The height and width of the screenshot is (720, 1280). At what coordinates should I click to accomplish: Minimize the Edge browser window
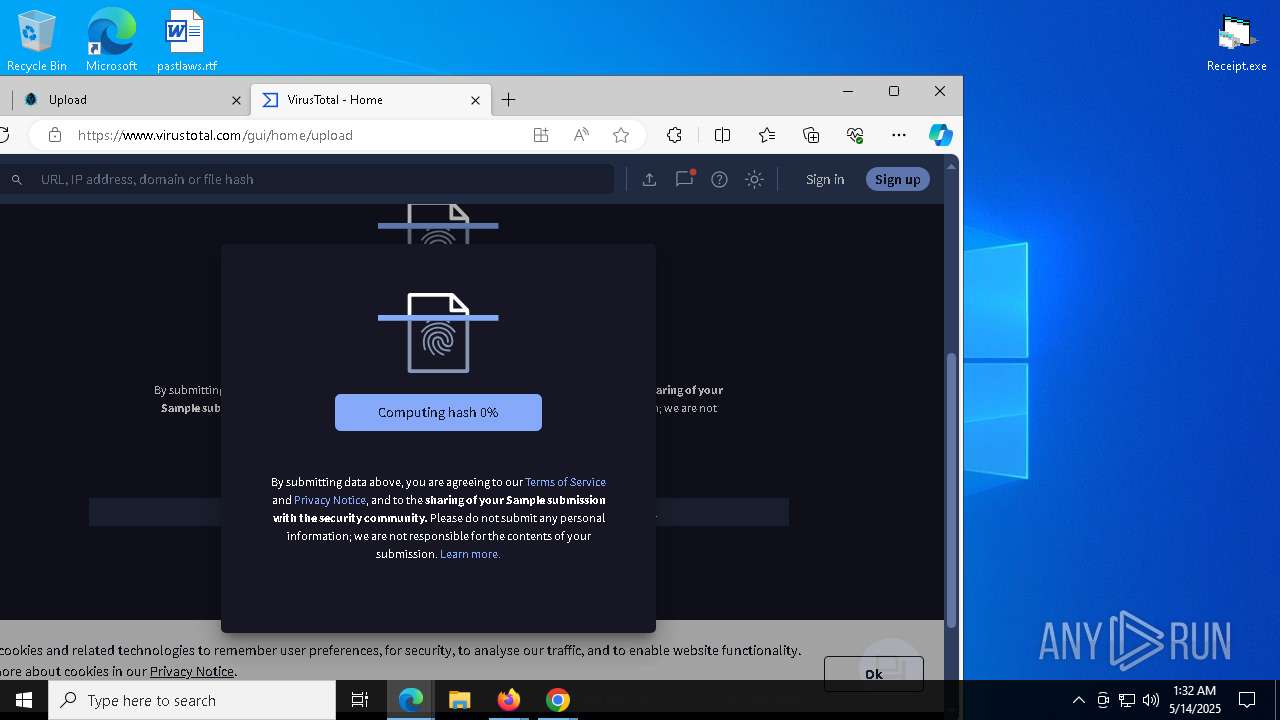coord(848,91)
